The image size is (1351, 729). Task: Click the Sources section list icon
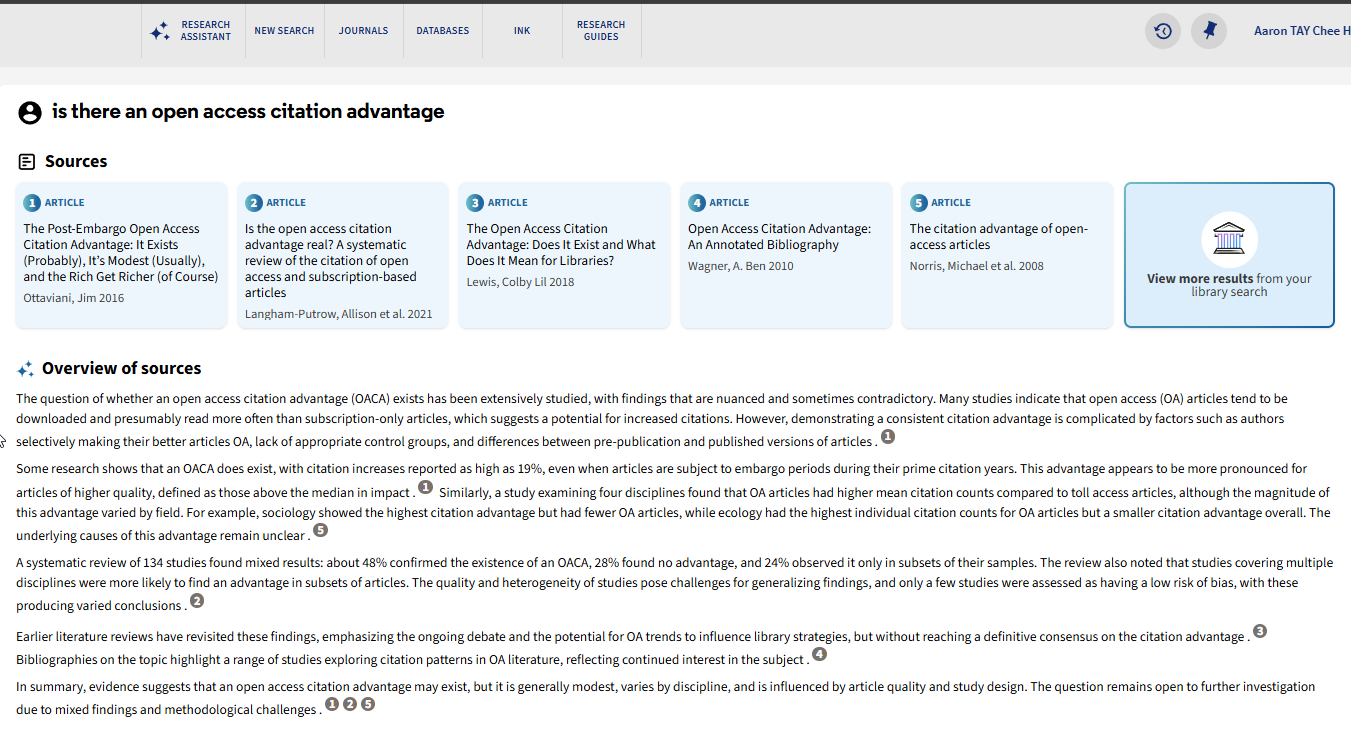click(x=27, y=161)
